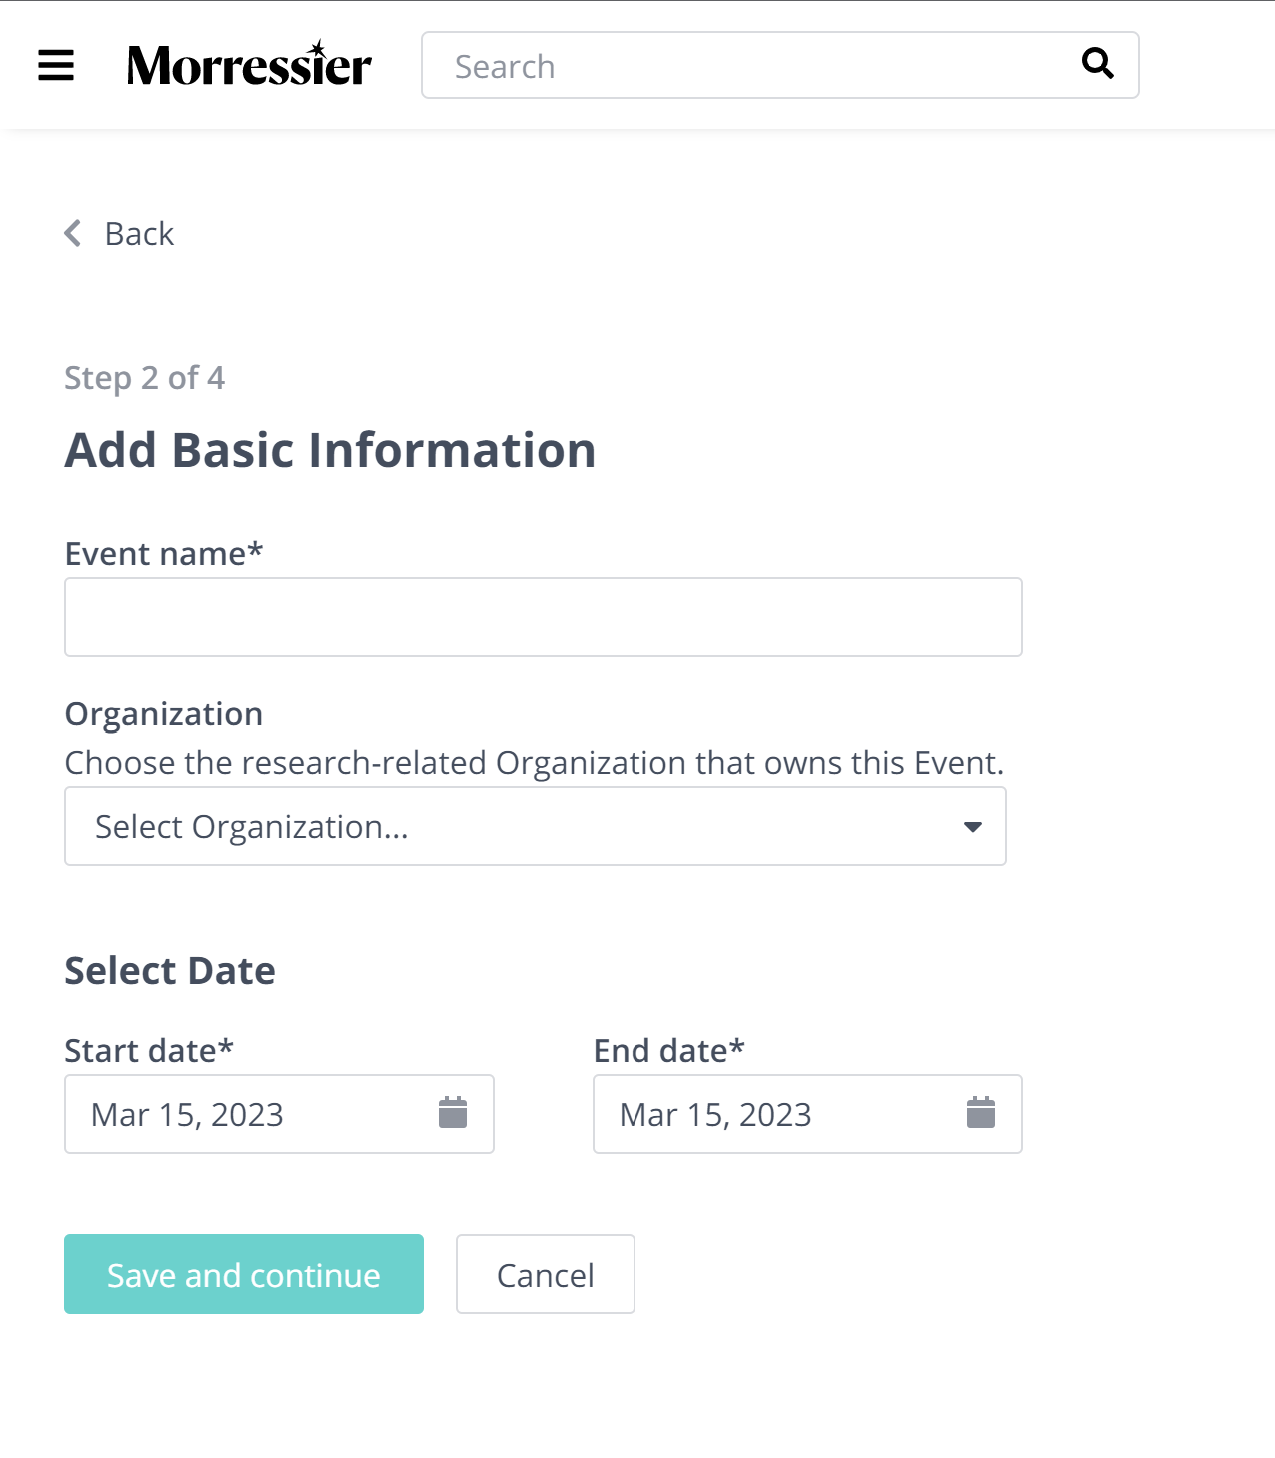Open the End date calendar icon
Screen dimensions: 1275x1458
[981, 1112]
